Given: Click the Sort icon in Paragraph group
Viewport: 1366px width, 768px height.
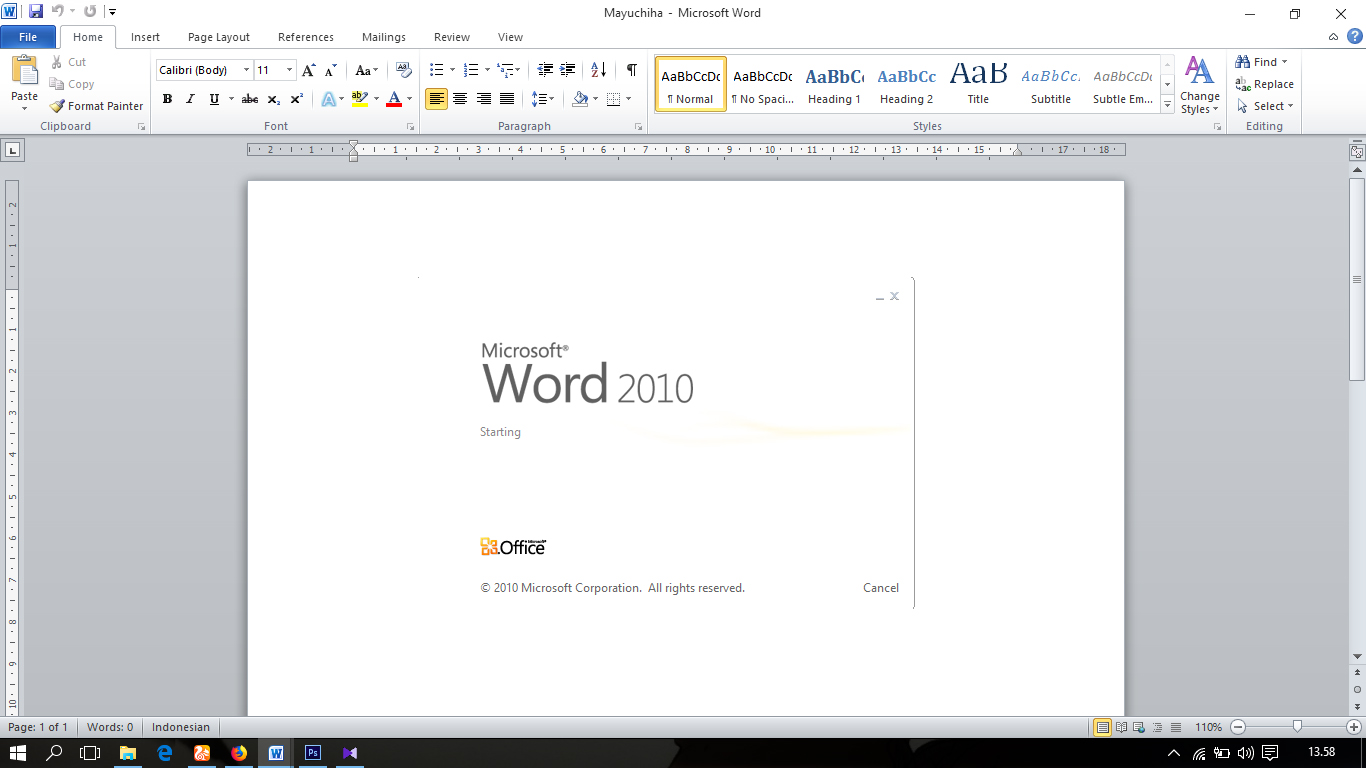Looking at the screenshot, I should [597, 70].
